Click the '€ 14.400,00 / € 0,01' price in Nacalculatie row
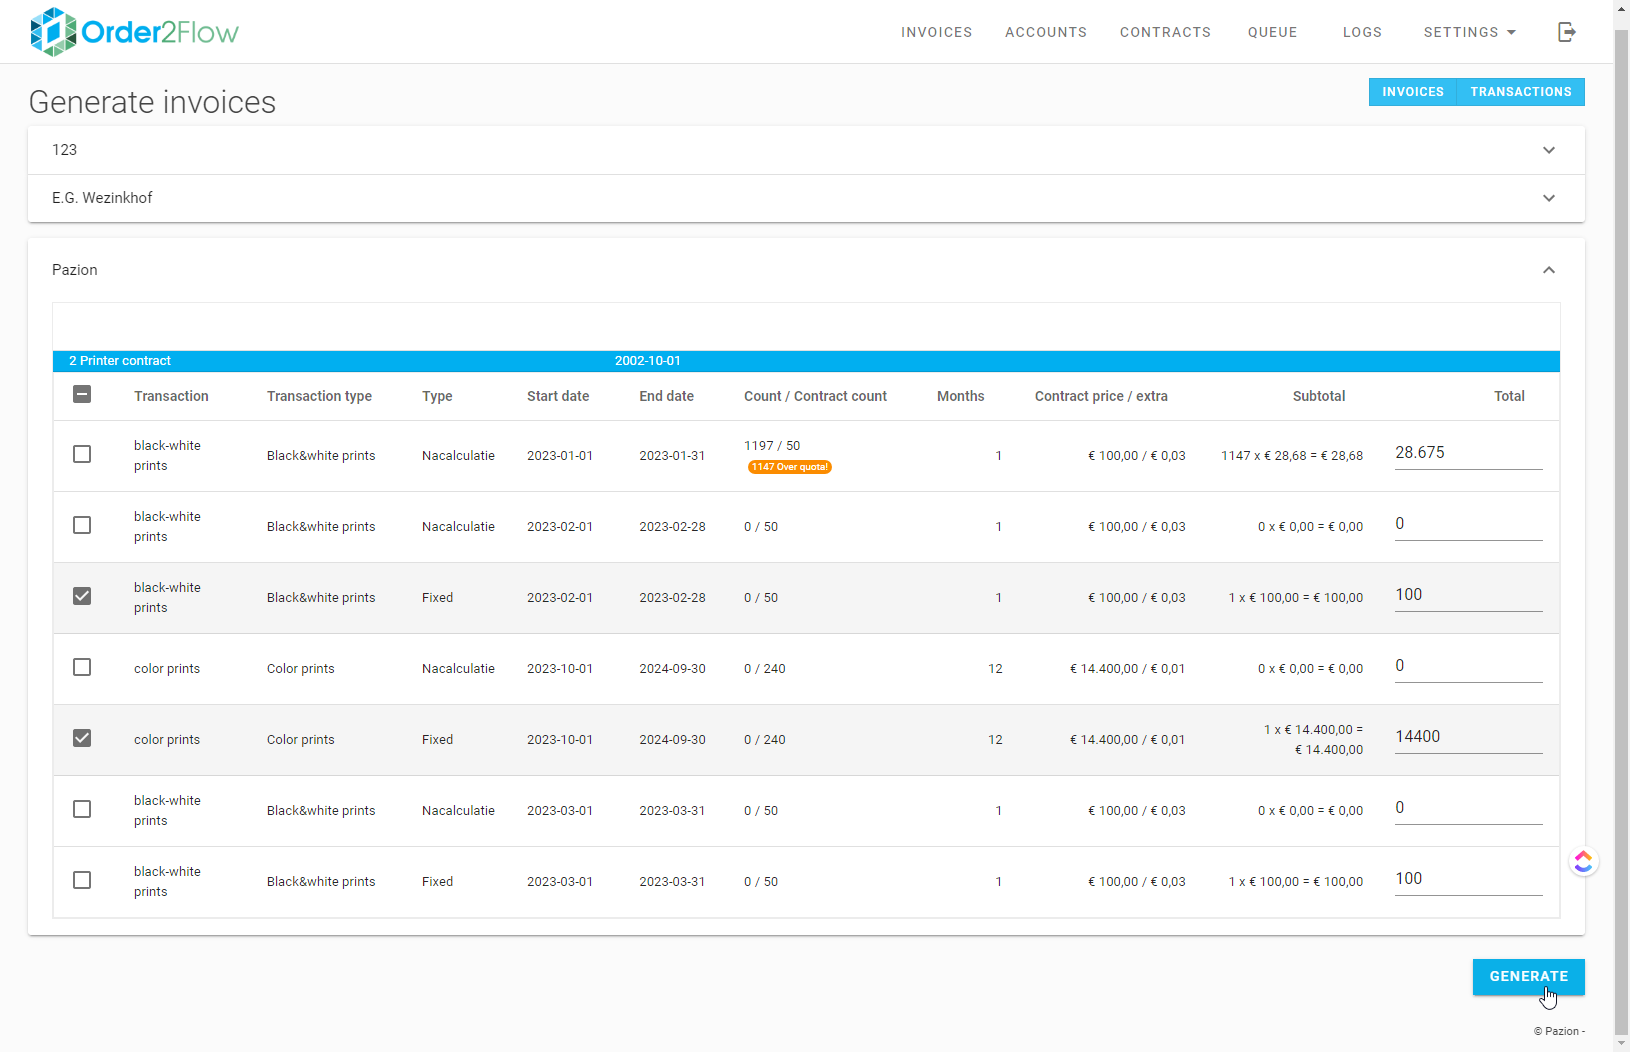The height and width of the screenshot is (1052, 1630). coord(1127,669)
